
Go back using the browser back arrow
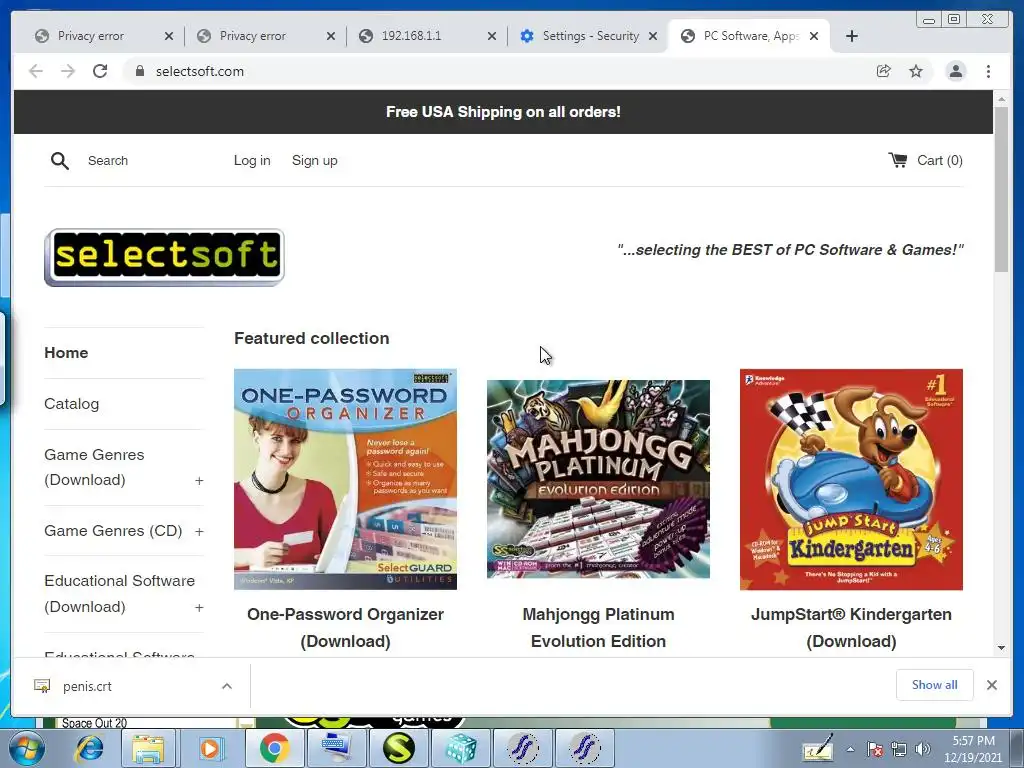click(36, 71)
